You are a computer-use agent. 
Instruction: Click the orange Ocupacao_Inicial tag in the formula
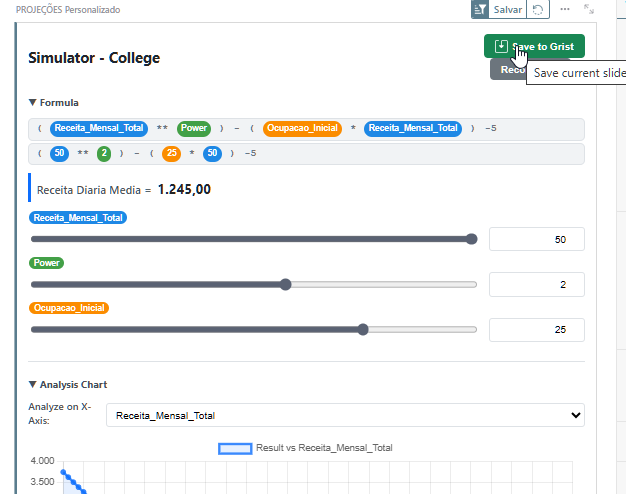pyautogui.click(x=304, y=128)
